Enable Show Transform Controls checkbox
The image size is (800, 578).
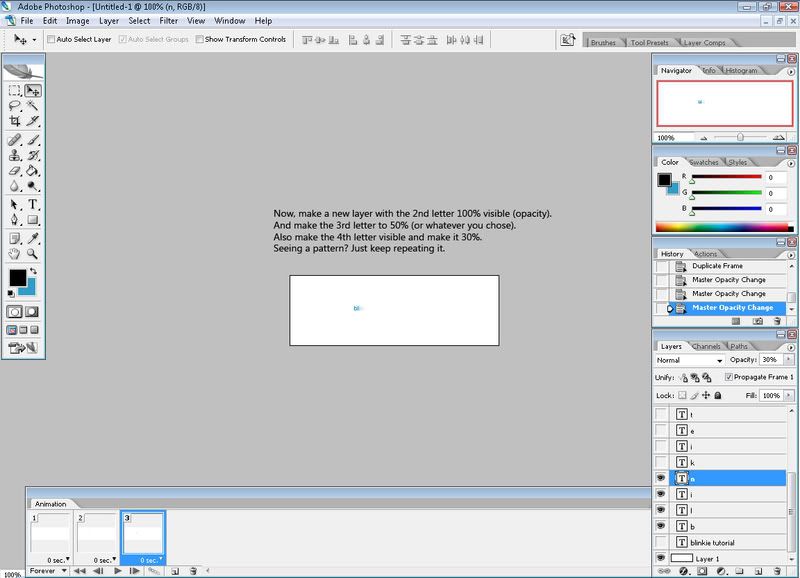click(x=199, y=39)
